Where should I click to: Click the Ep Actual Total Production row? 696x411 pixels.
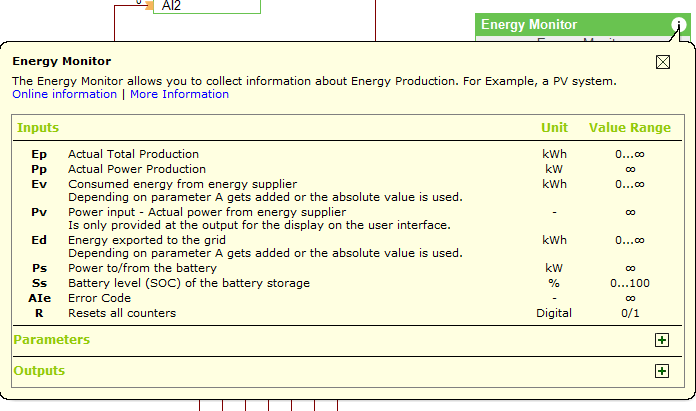click(x=133, y=154)
